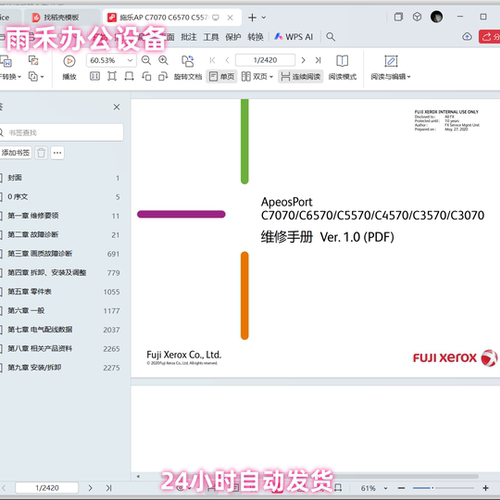Screen dimensions: 500x500
Task: Click toolbar page number field 1/2420
Action: (x=265, y=60)
